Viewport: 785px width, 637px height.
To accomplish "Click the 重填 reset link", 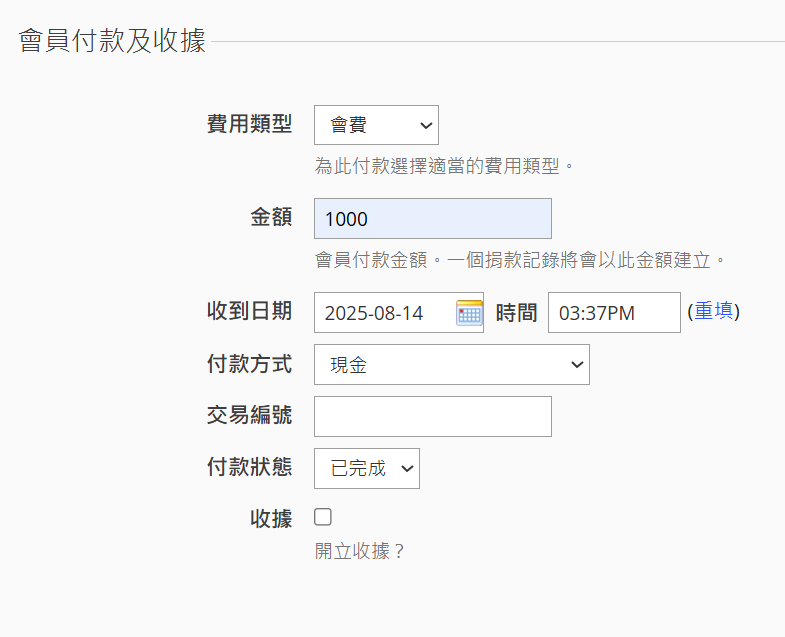I will pos(714,311).
